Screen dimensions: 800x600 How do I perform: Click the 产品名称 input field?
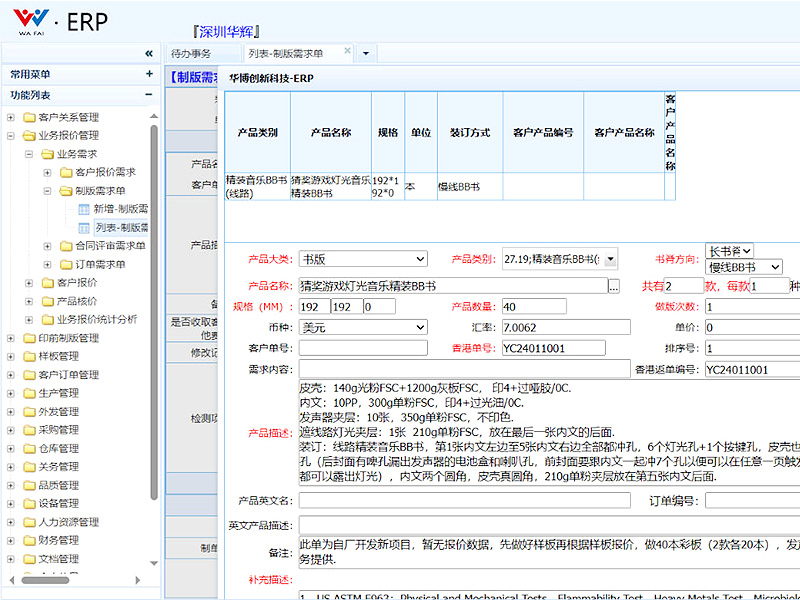tap(453, 286)
